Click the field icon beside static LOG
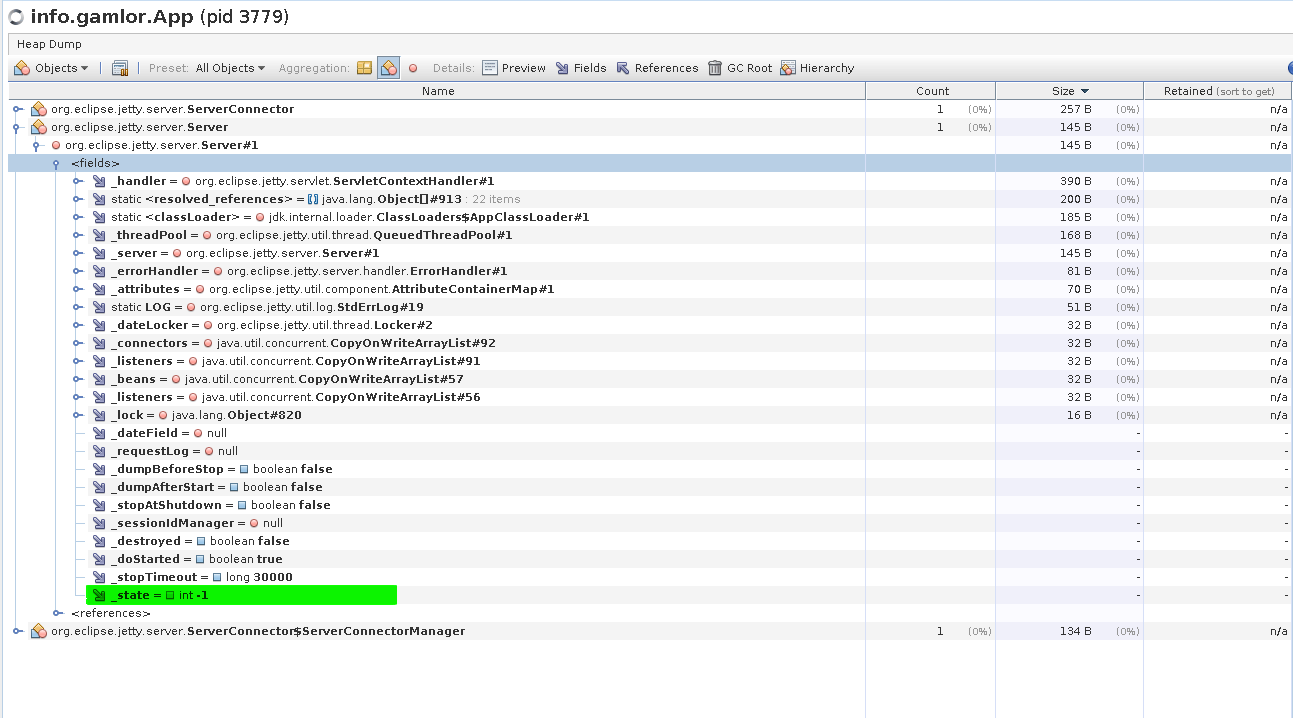This screenshot has width=1293, height=718. [99, 307]
